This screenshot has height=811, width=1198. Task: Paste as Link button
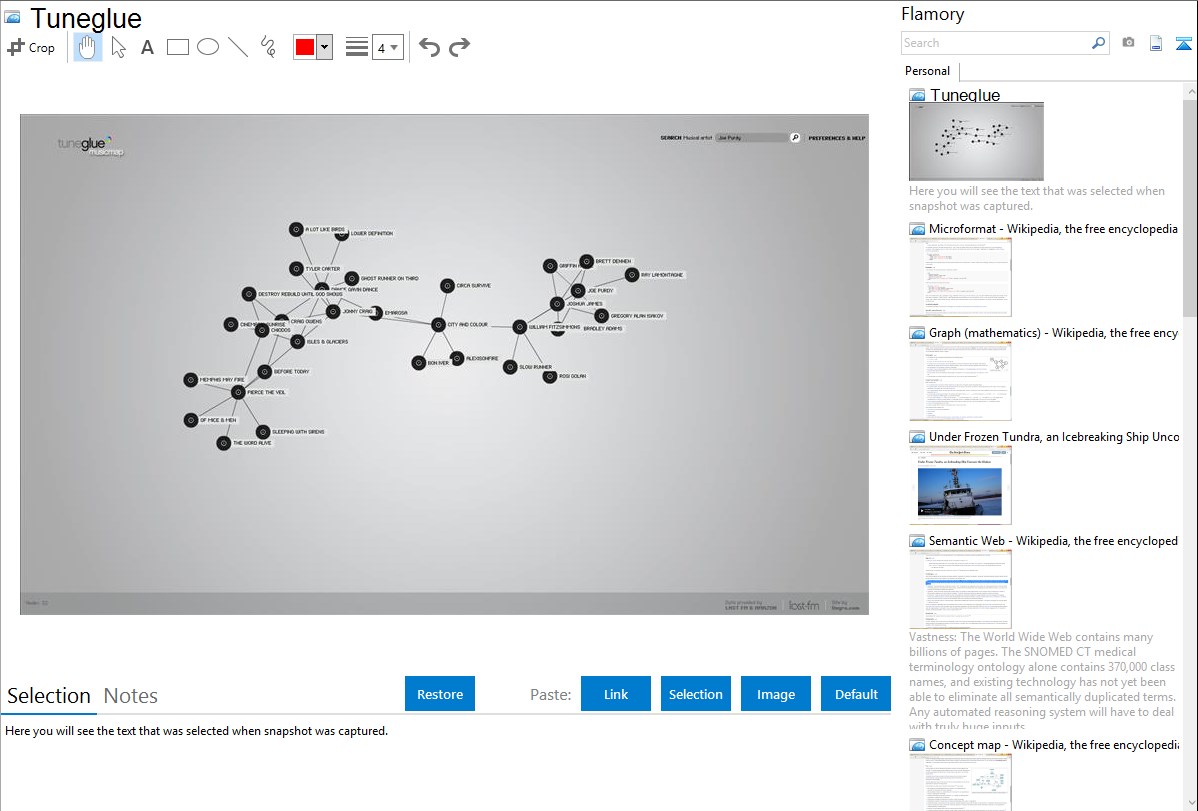(616, 694)
